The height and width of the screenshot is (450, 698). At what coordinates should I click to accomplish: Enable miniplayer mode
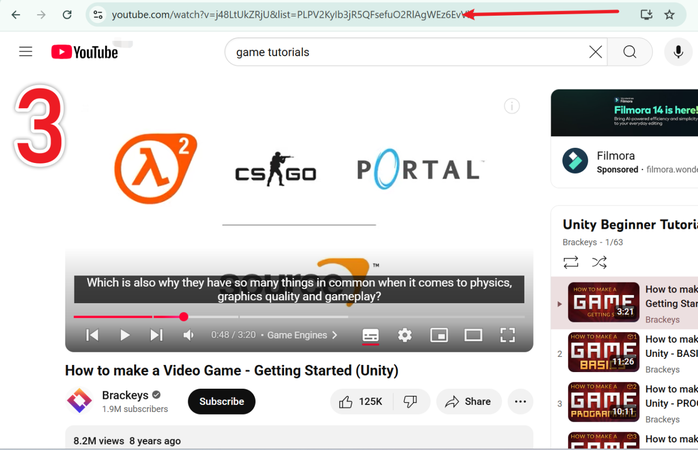tap(439, 335)
